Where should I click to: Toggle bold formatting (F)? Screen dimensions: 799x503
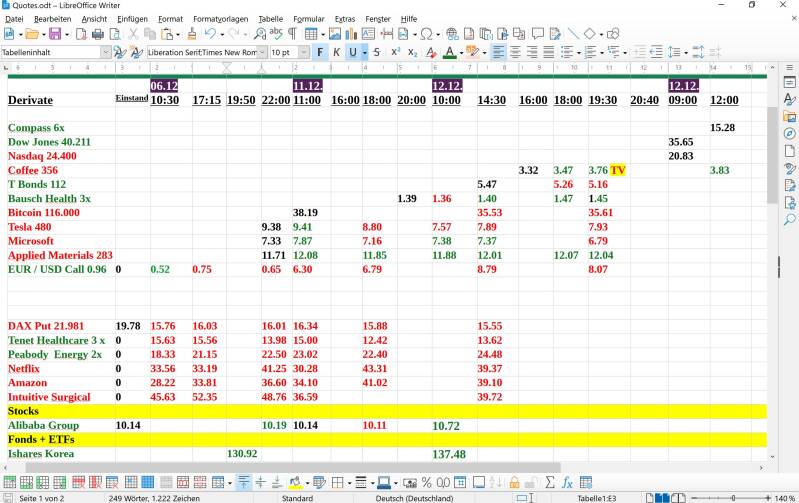click(320, 52)
